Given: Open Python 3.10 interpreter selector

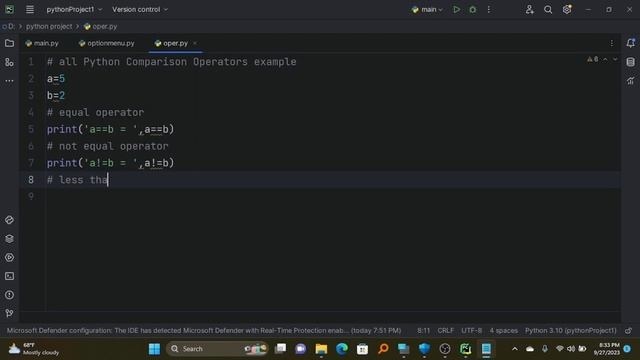Looking at the screenshot, I should (x=571, y=331).
